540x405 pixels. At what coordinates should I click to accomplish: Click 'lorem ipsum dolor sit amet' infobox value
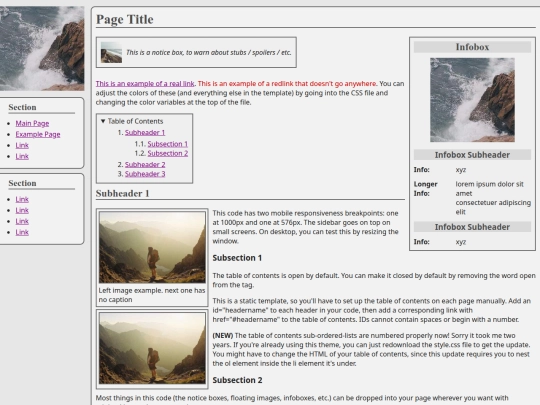(x=489, y=189)
